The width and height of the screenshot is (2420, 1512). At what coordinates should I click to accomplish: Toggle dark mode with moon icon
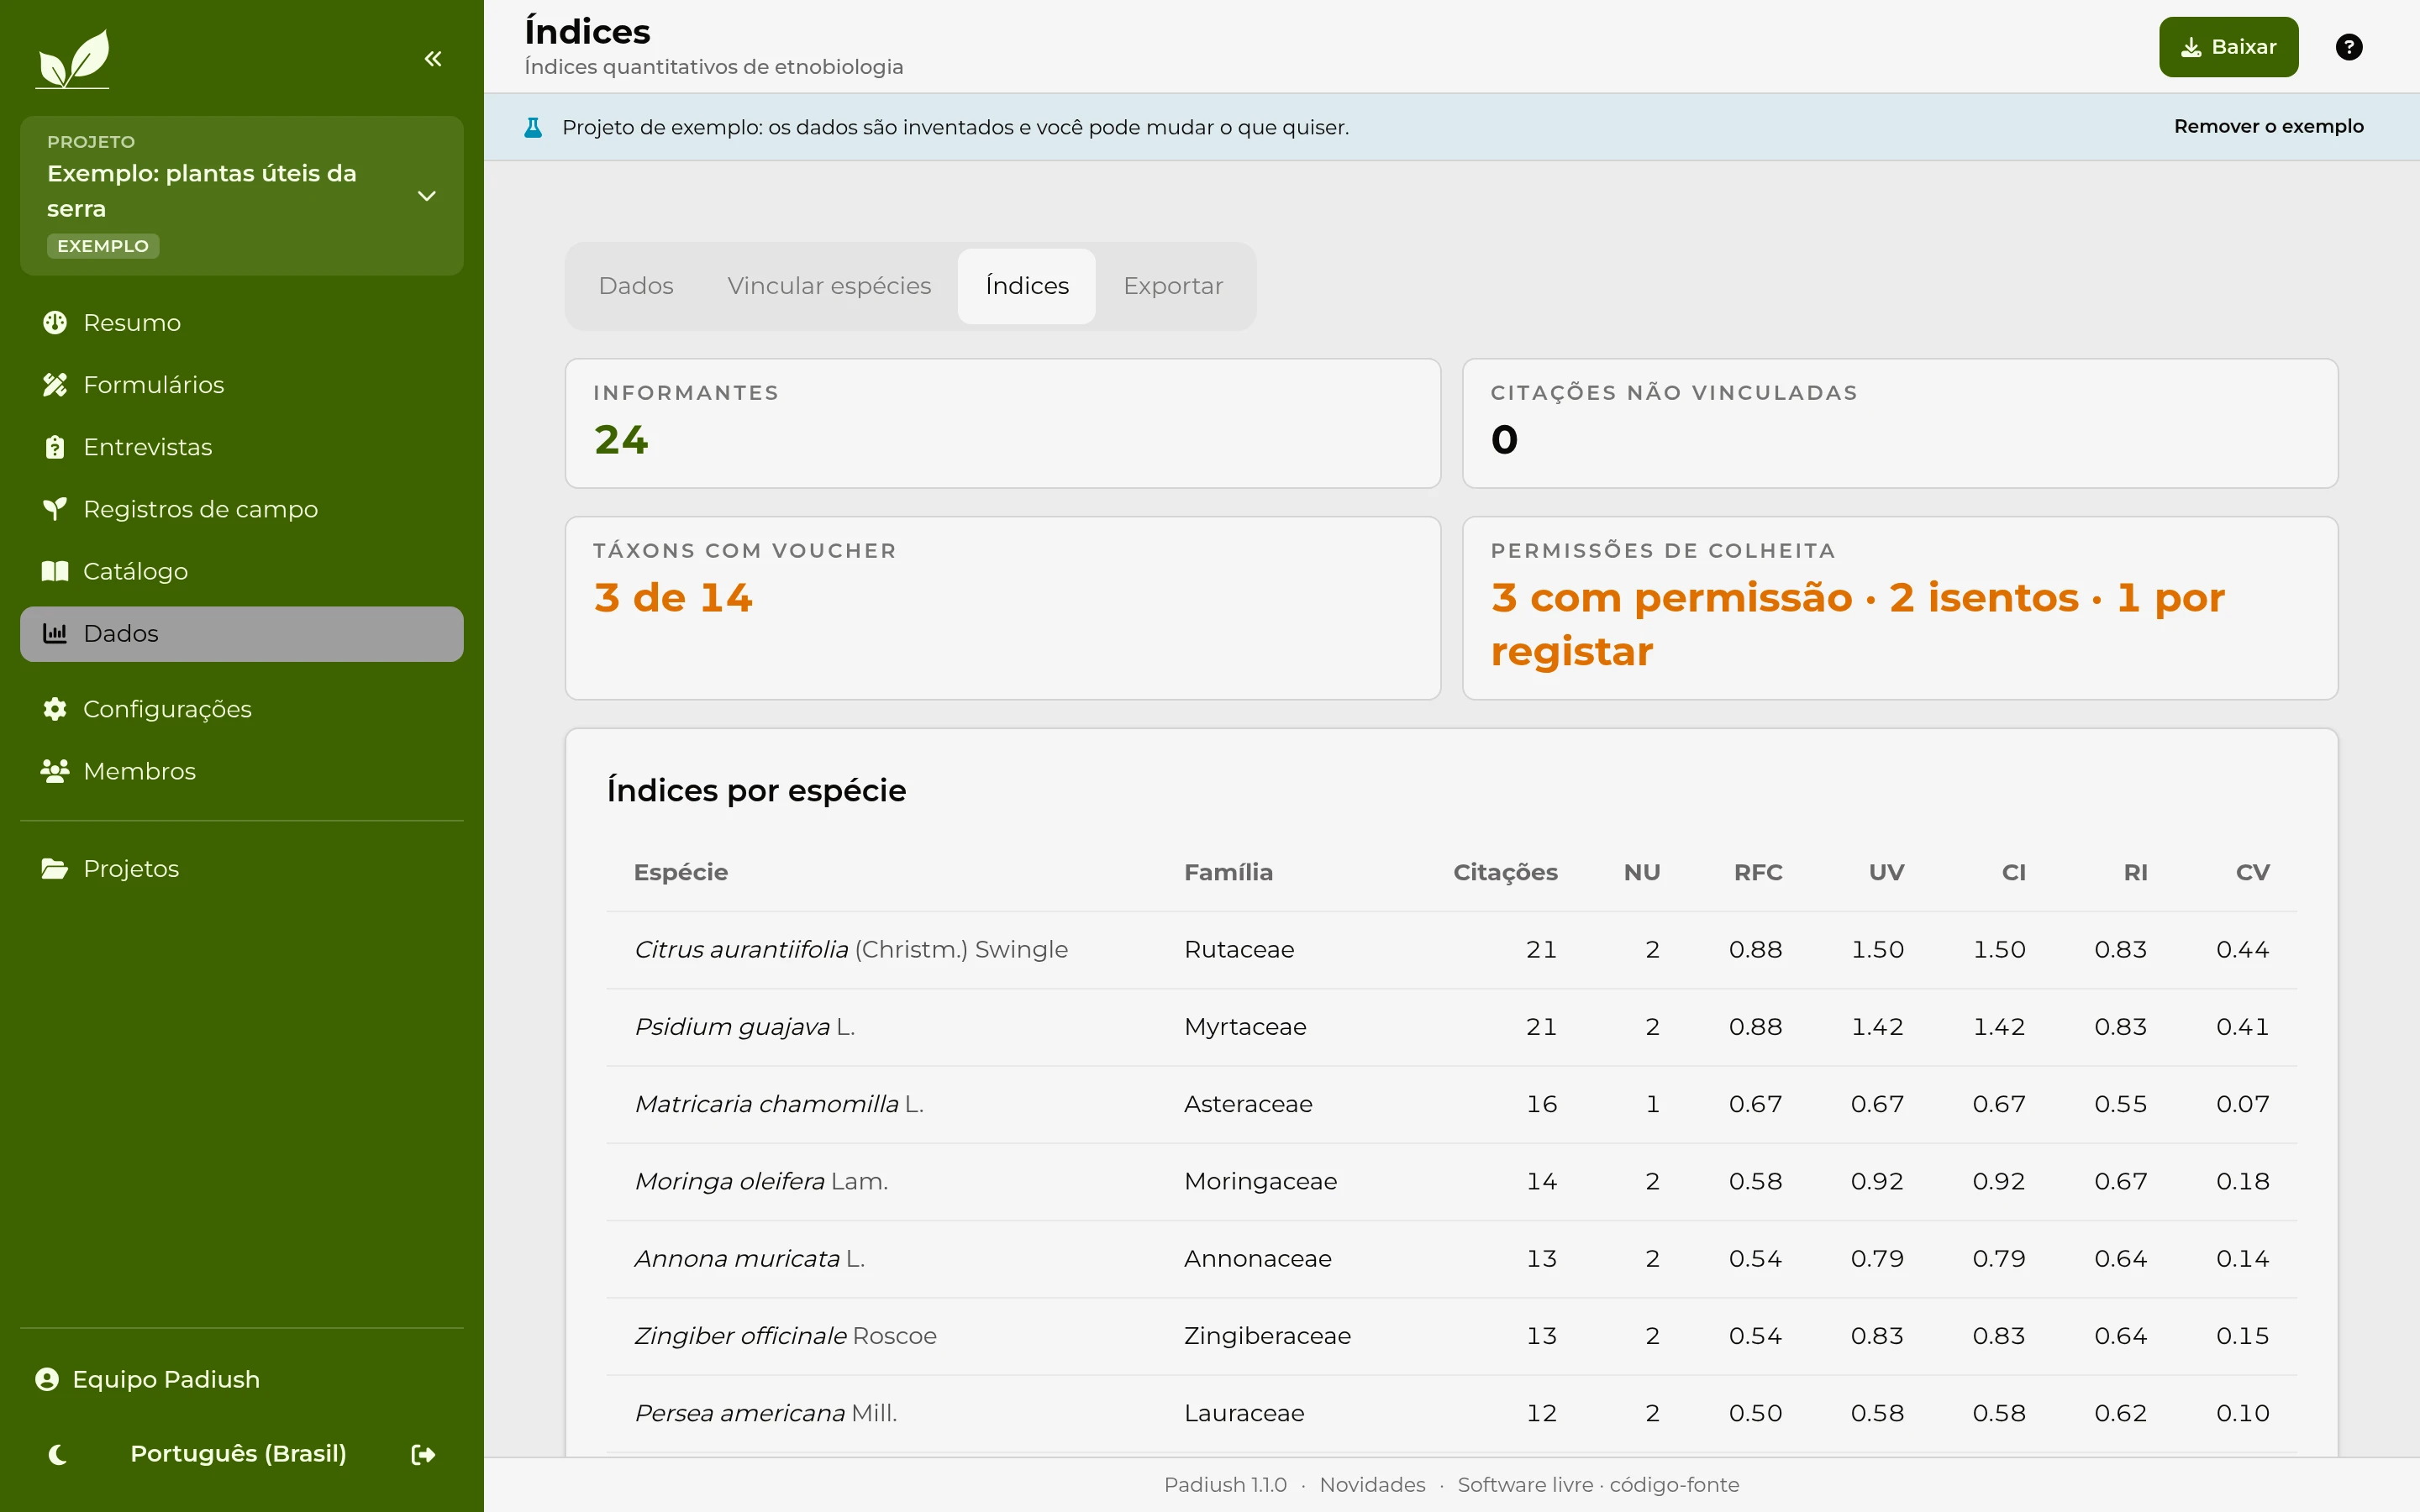tap(58, 1454)
